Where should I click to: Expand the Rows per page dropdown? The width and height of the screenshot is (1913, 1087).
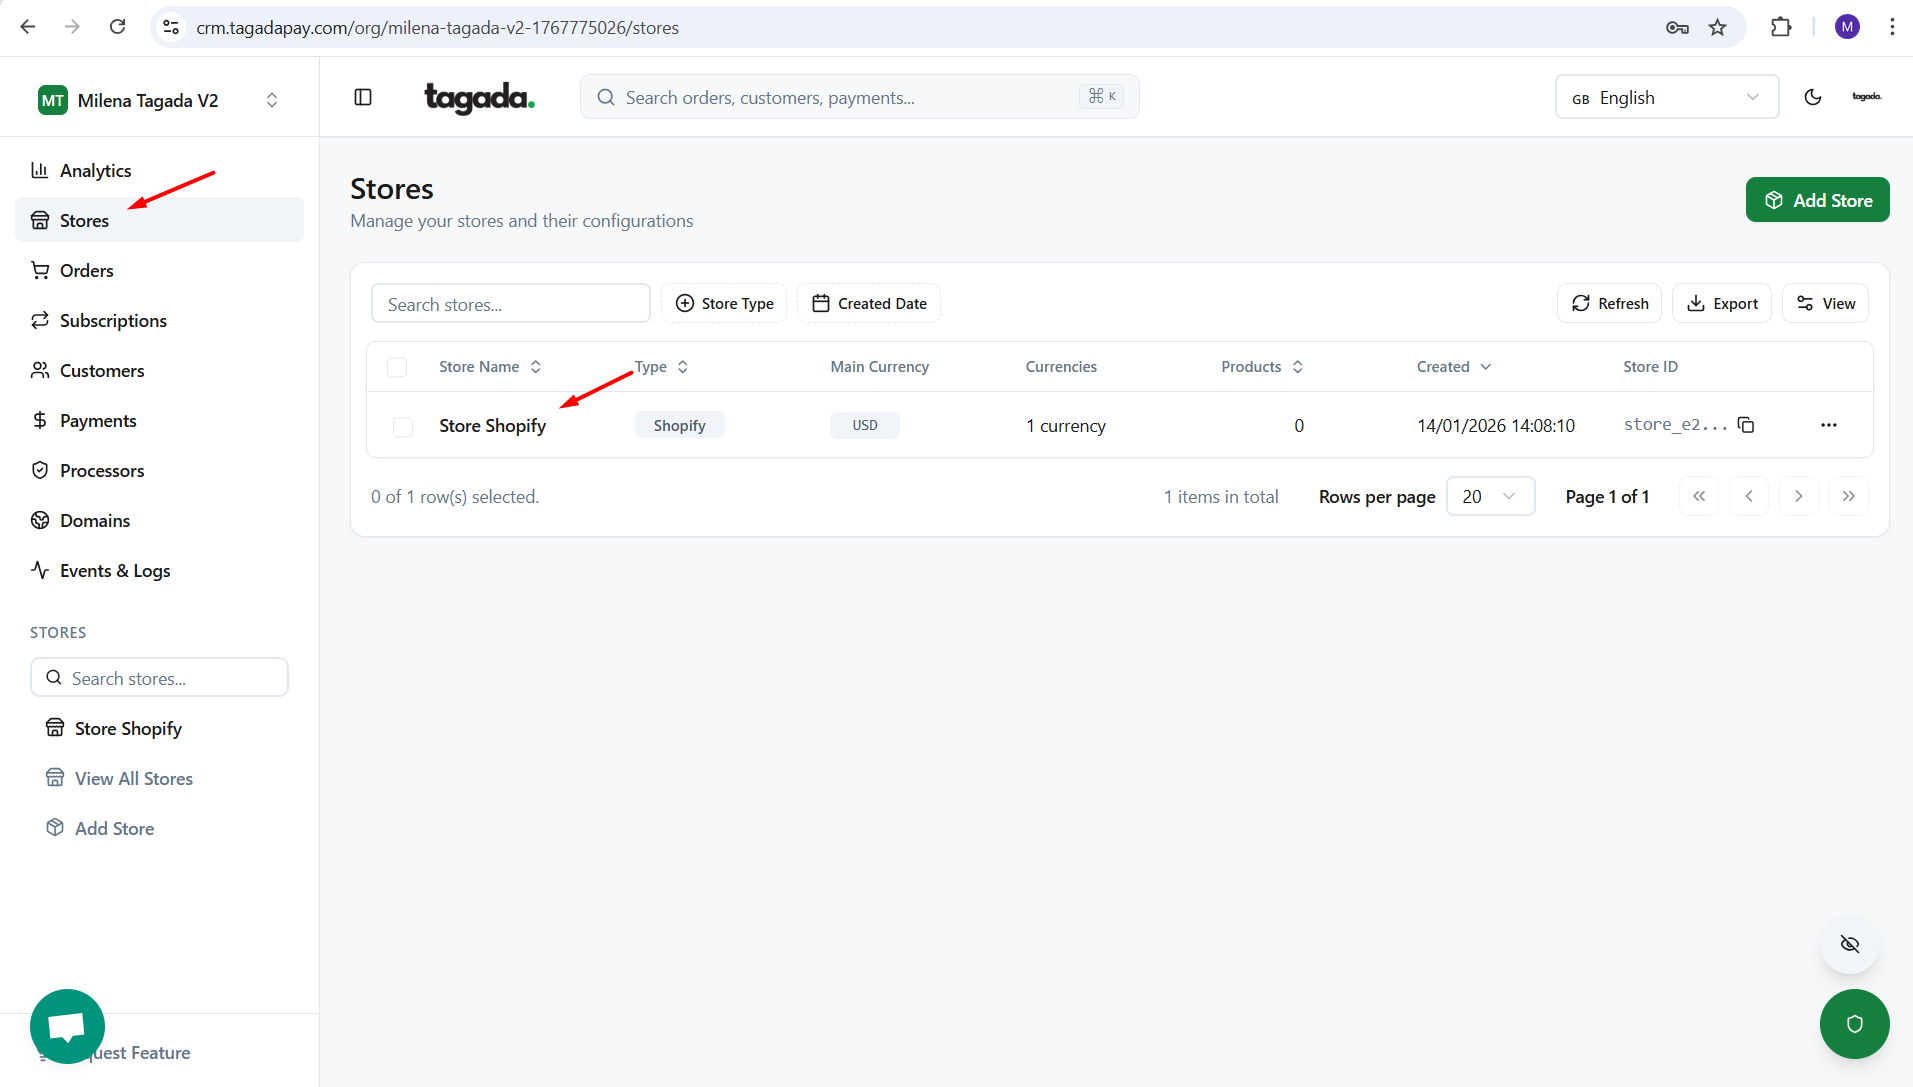pos(1490,497)
